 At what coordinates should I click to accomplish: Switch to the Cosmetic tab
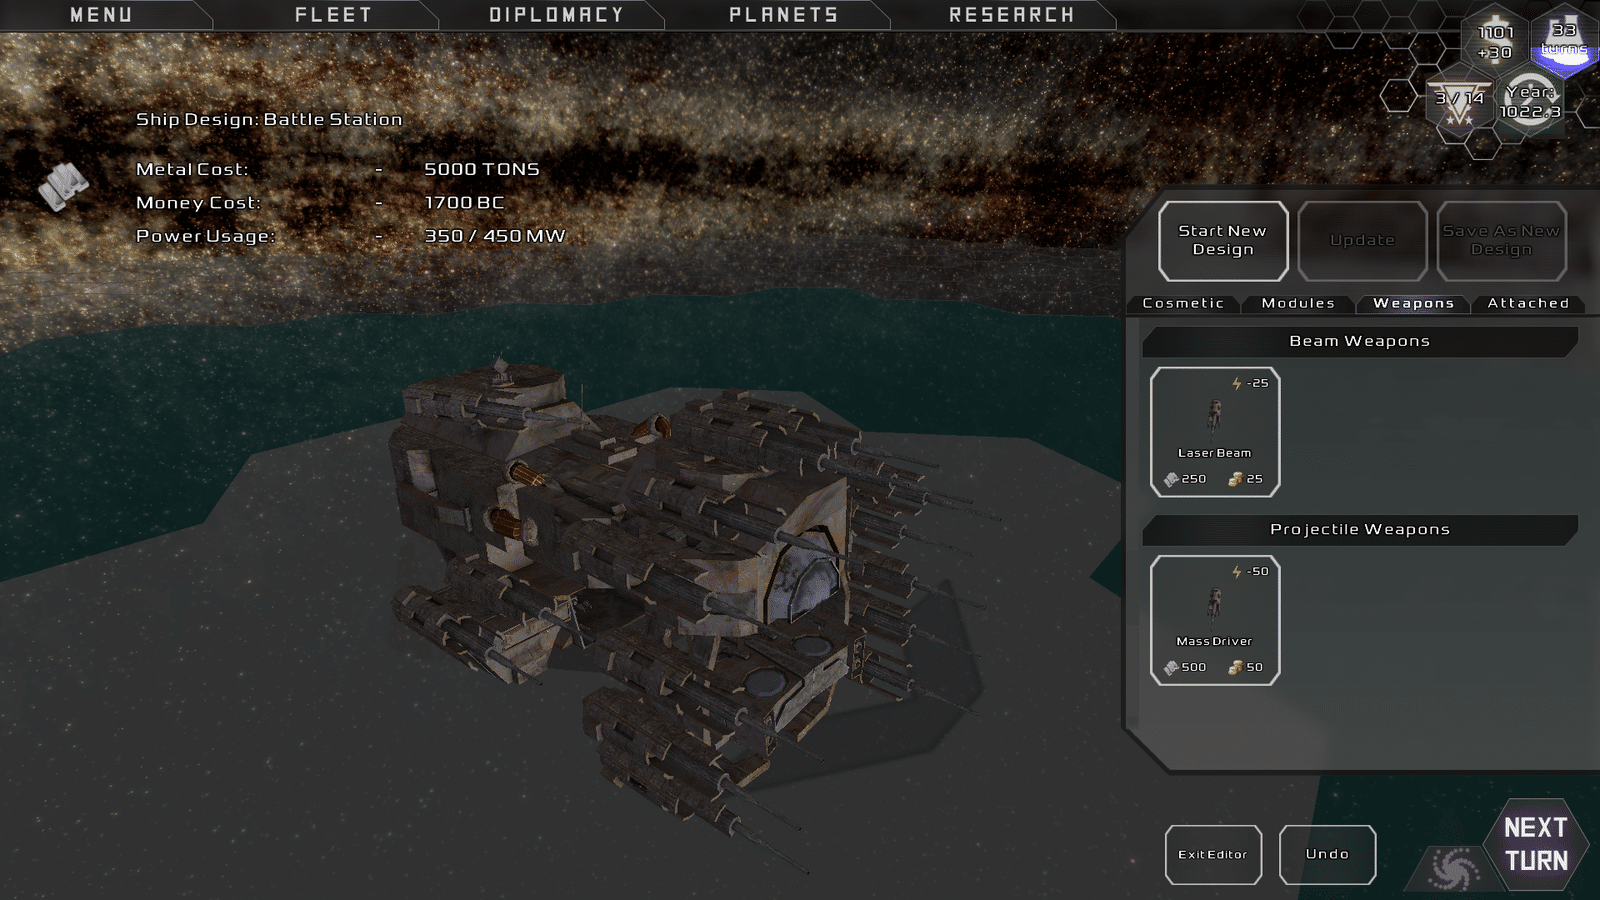1183,303
